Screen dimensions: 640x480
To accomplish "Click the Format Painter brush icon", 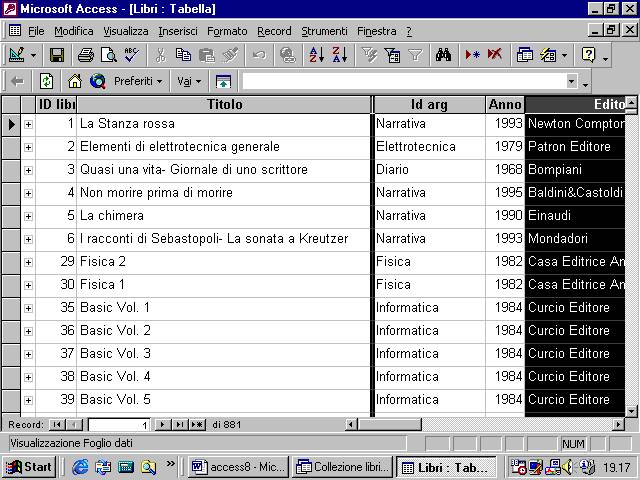I will 230,55.
